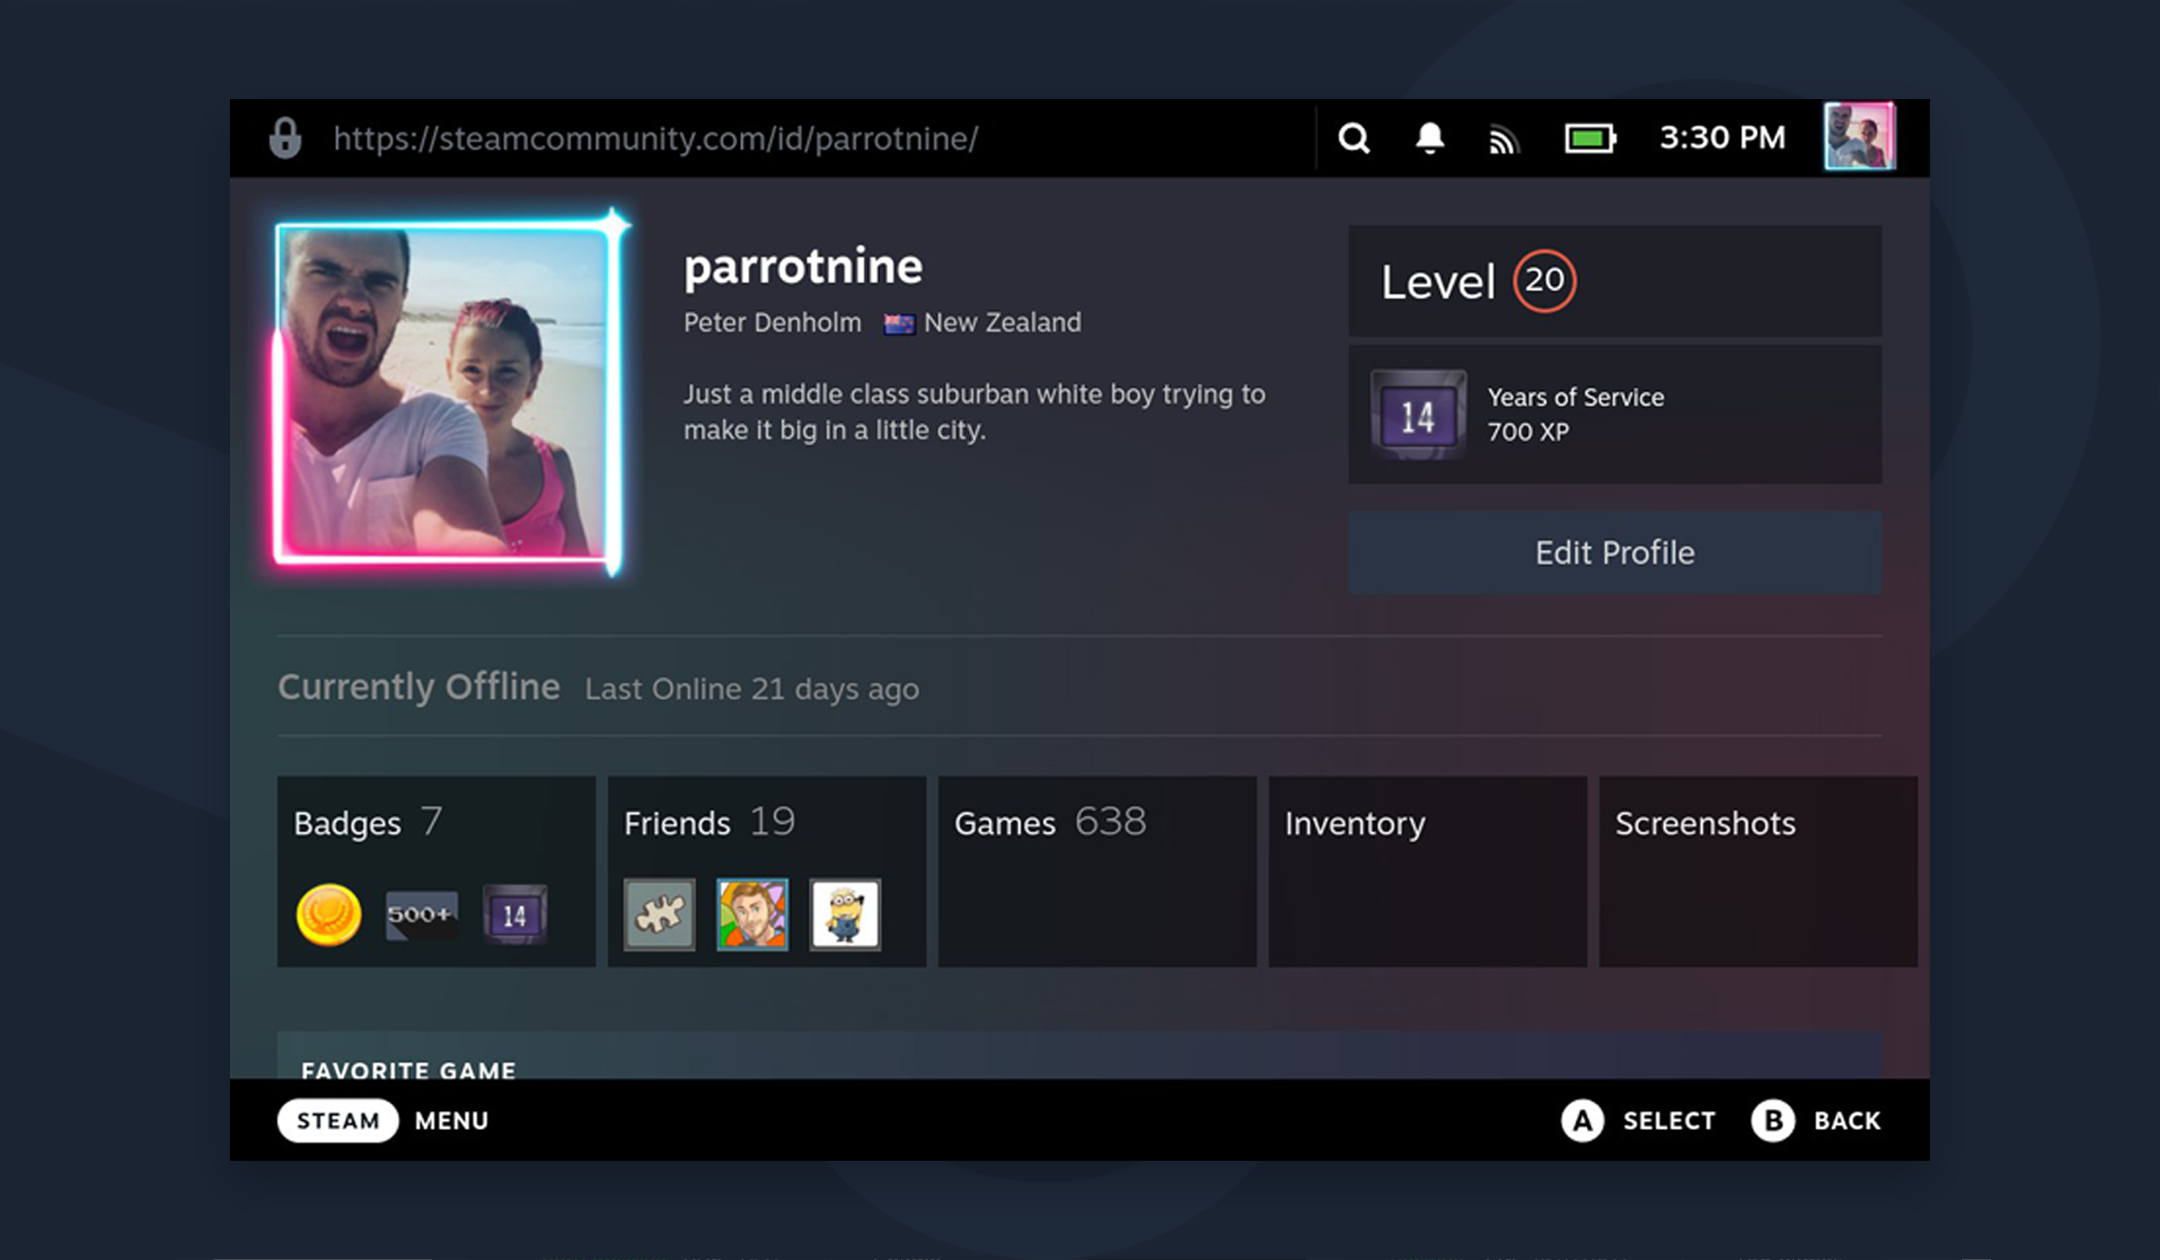
Task: Click the Wi-Fi signal status icon
Action: [1504, 140]
